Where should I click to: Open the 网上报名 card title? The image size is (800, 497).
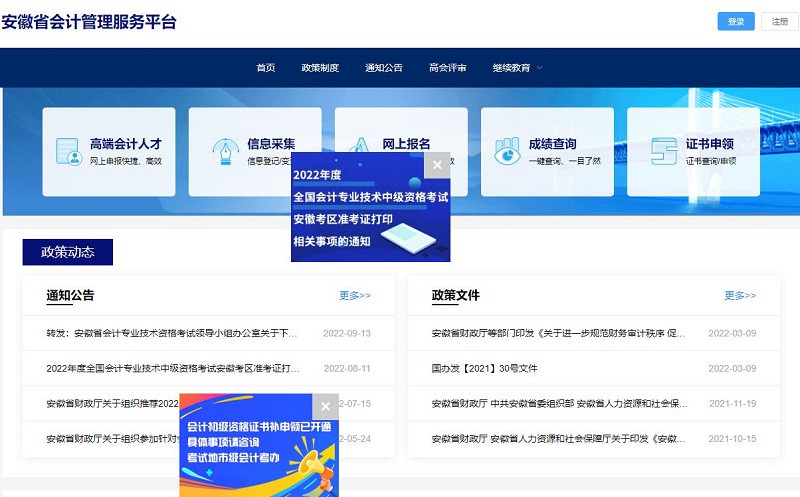pyautogui.click(x=406, y=144)
